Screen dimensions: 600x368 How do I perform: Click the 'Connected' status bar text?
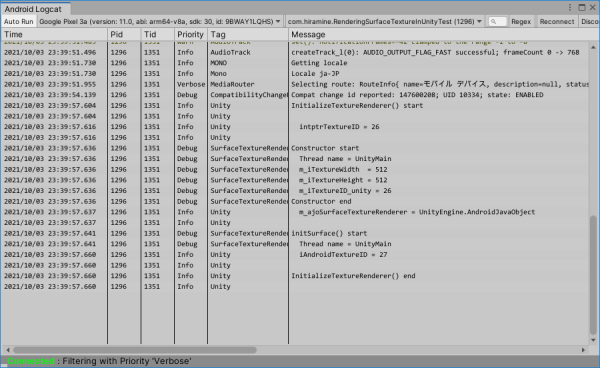[31, 361]
